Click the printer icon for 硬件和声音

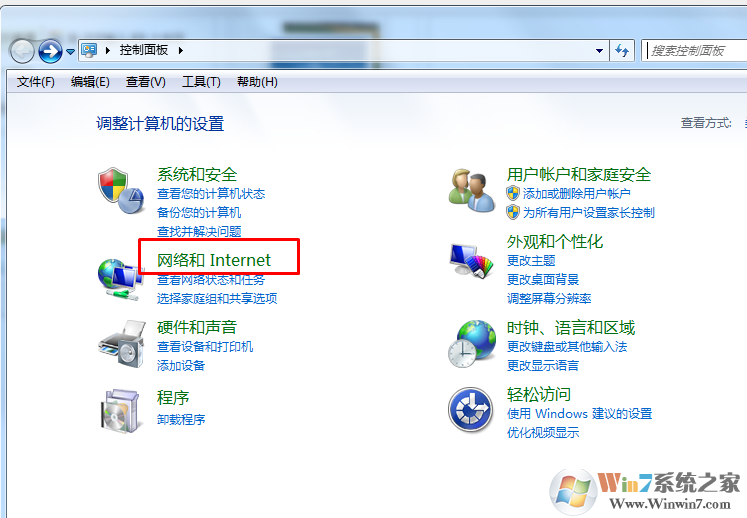(x=122, y=344)
